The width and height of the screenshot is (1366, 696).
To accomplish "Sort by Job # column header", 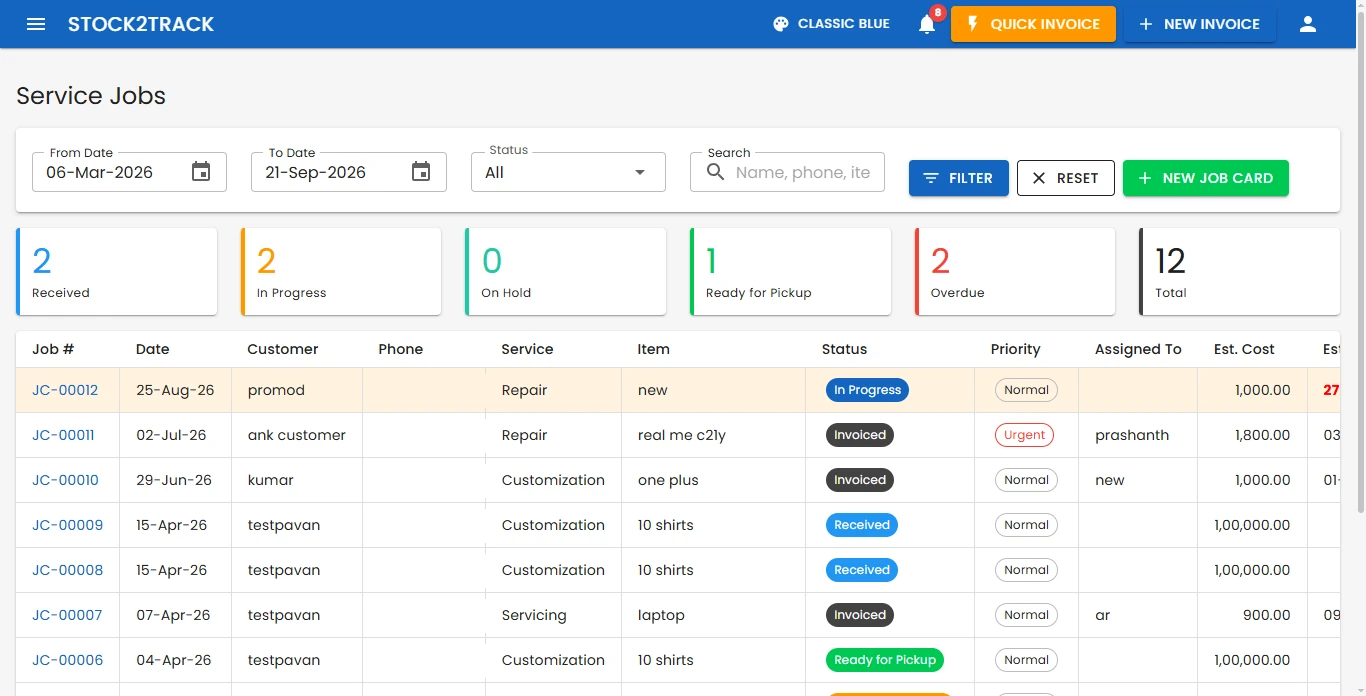I will tap(53, 349).
